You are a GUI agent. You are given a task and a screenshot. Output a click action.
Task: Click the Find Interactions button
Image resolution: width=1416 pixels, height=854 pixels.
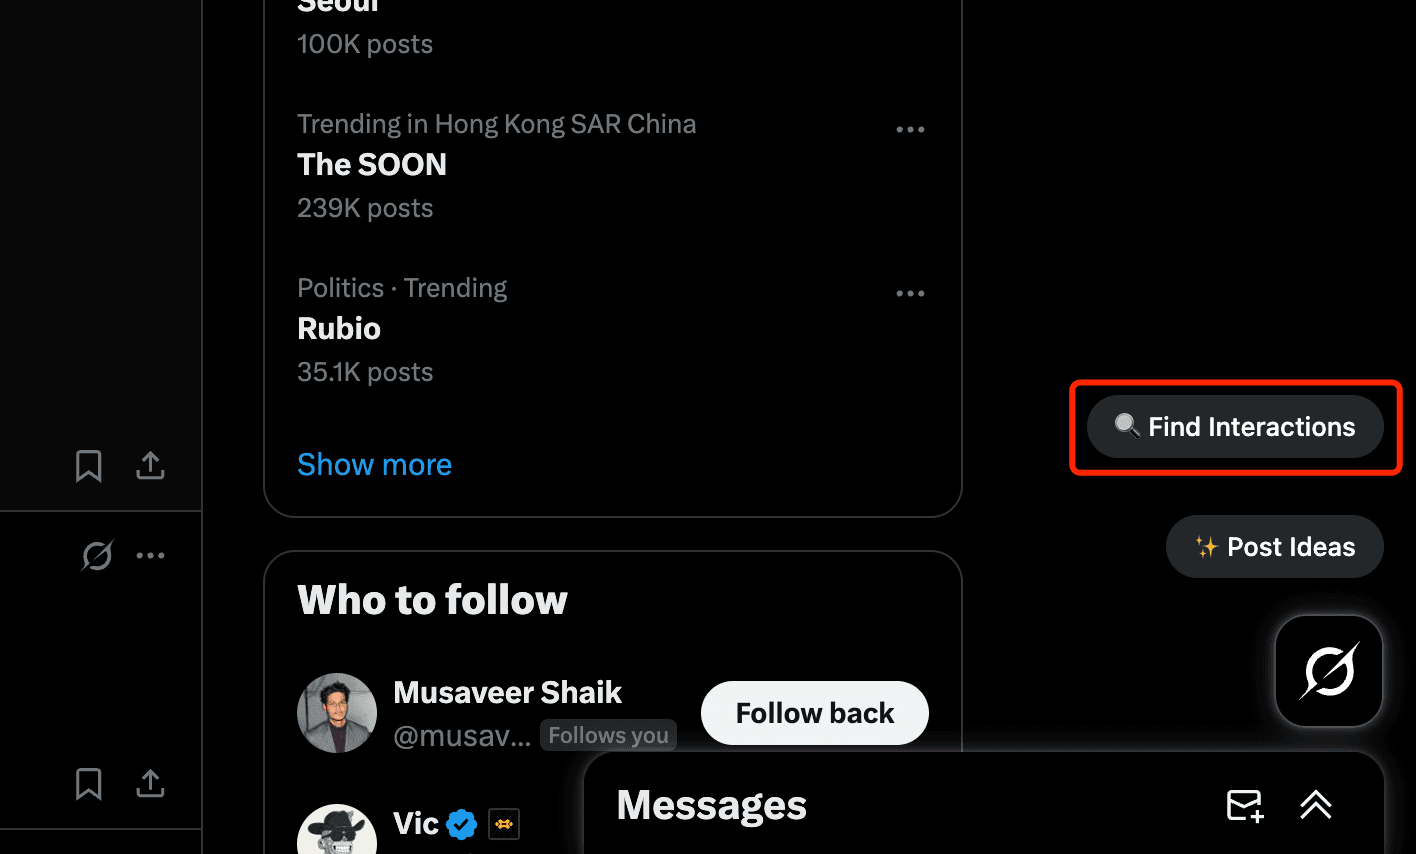coord(1235,427)
